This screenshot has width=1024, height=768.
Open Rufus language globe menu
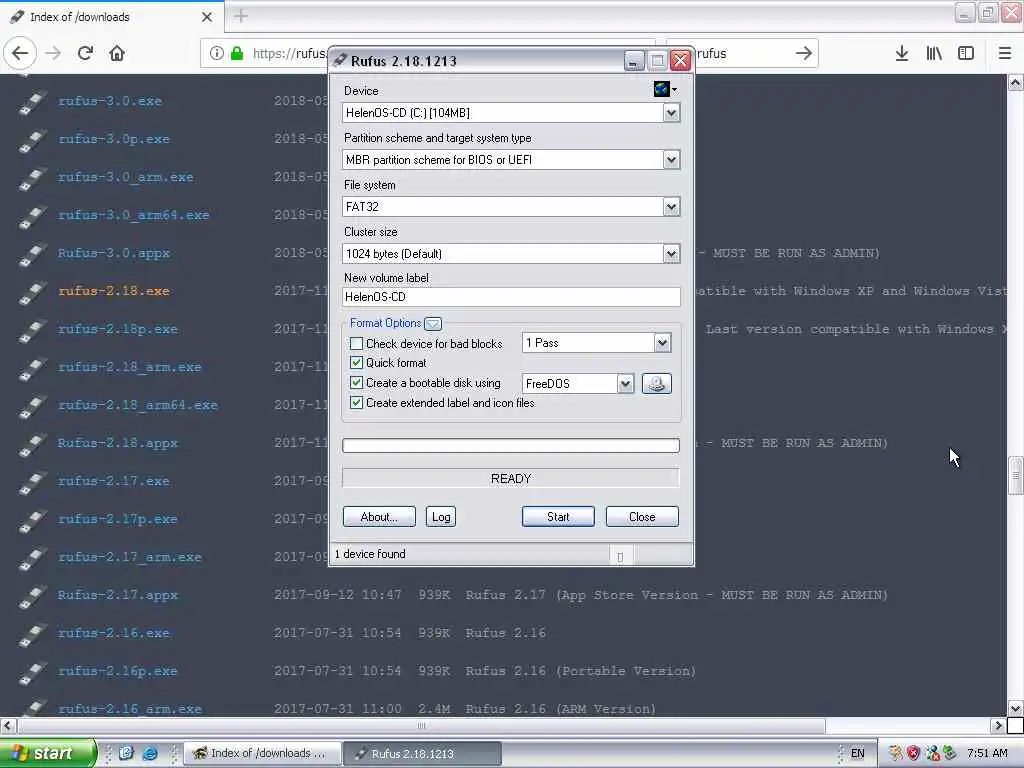[x=665, y=89]
